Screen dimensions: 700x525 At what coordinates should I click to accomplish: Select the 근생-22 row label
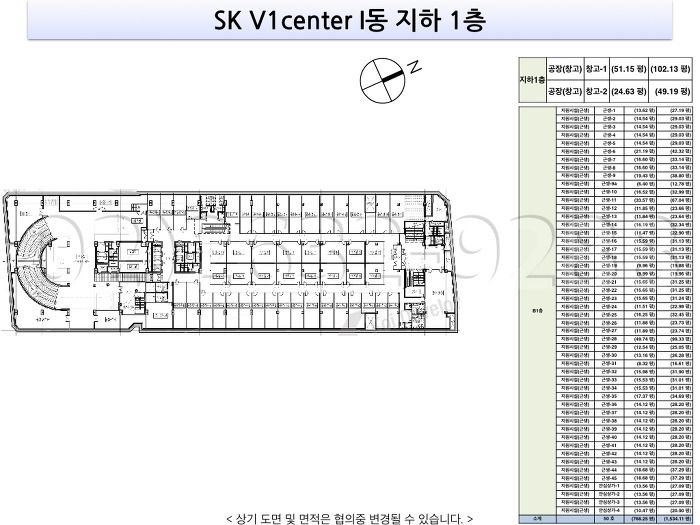click(x=609, y=290)
